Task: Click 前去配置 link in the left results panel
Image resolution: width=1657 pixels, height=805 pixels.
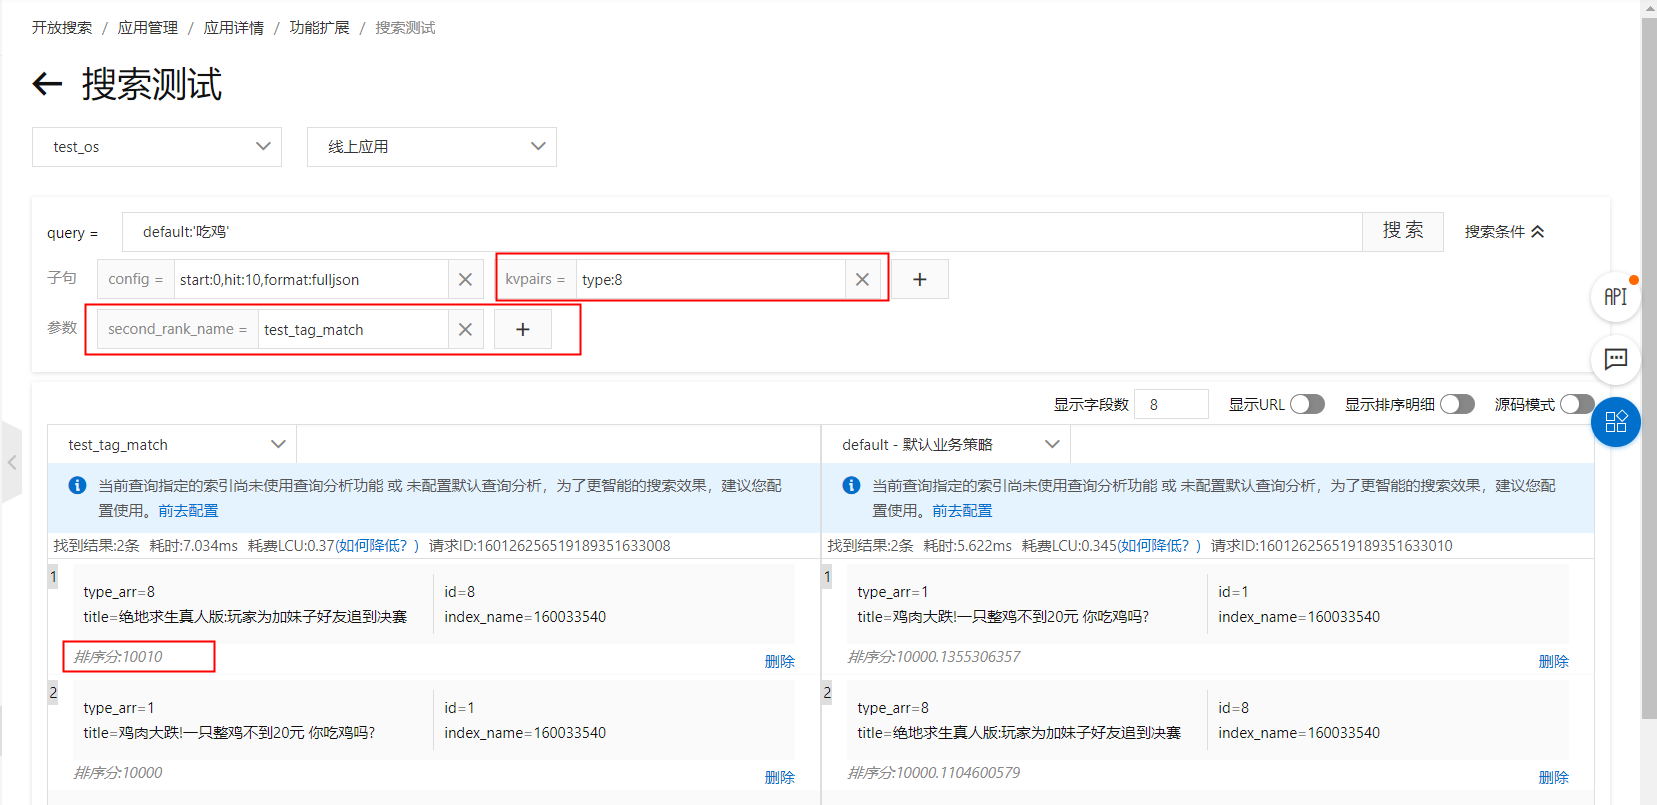Action: pos(188,511)
